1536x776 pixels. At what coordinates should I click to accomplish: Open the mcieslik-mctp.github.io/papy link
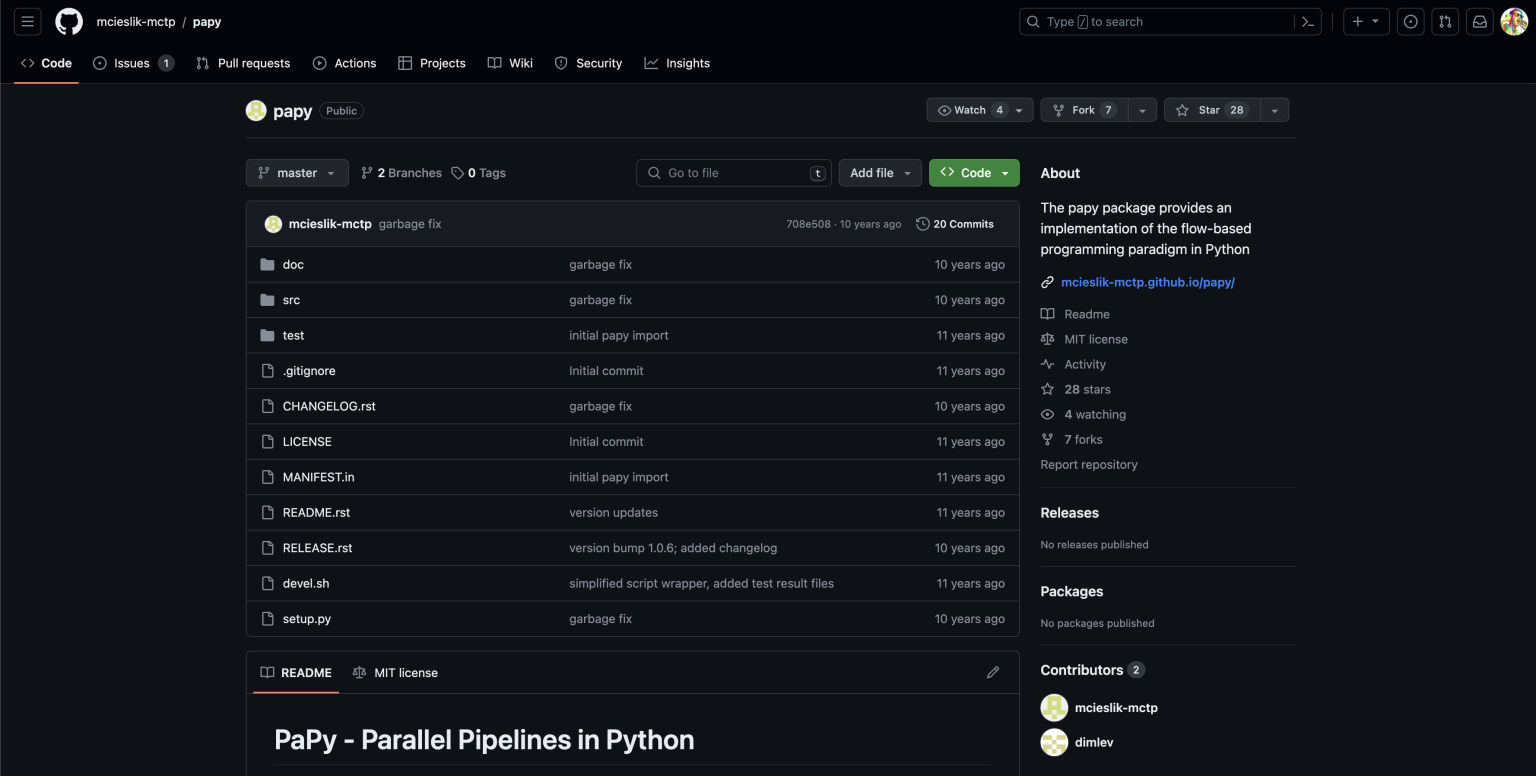click(1148, 282)
